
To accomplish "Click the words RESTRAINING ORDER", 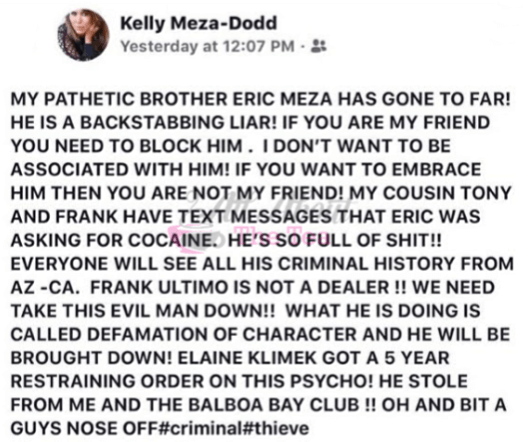I will 107,381.
